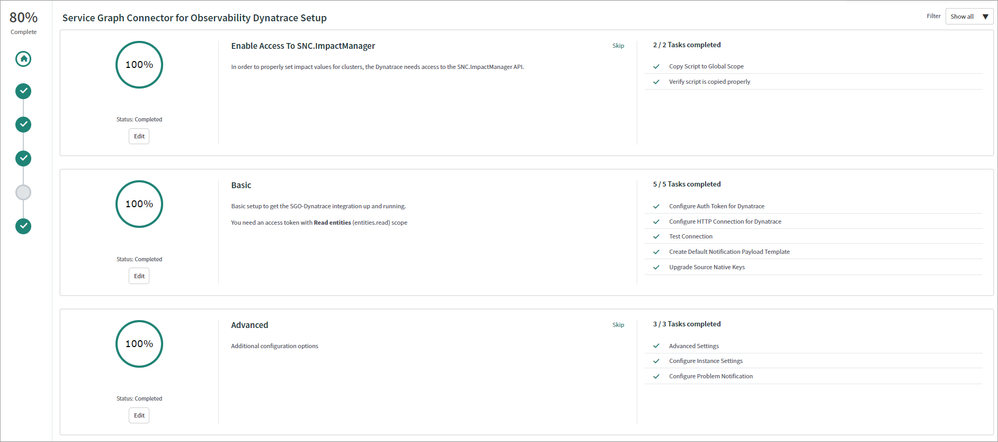Select the second completed step checkmark in stepper
998x442 pixels.
point(24,124)
